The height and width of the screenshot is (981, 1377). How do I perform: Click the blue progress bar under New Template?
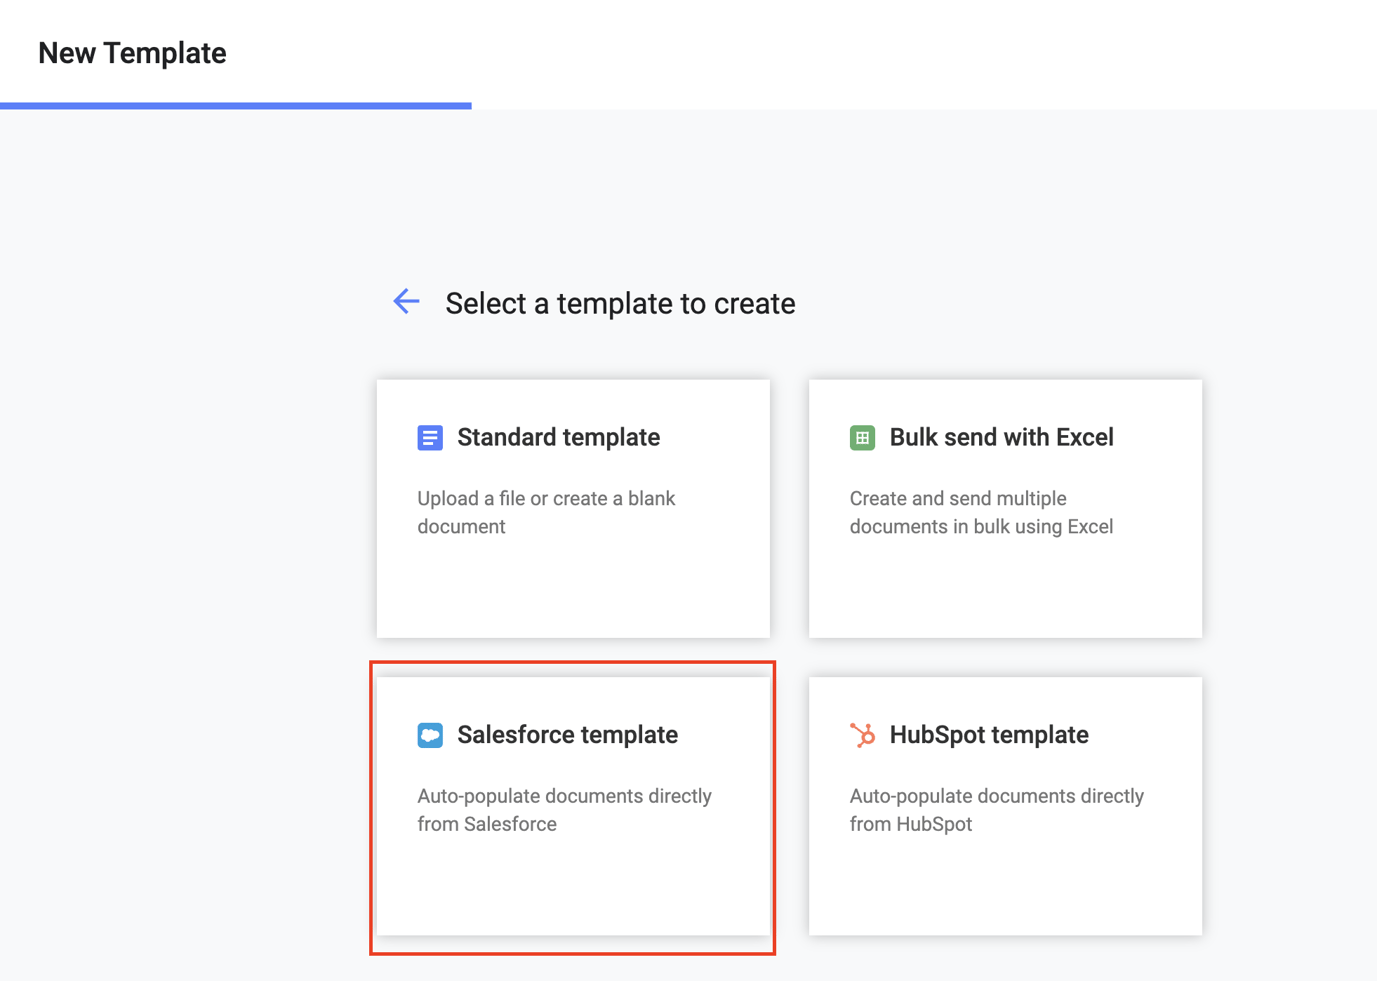[x=235, y=104]
